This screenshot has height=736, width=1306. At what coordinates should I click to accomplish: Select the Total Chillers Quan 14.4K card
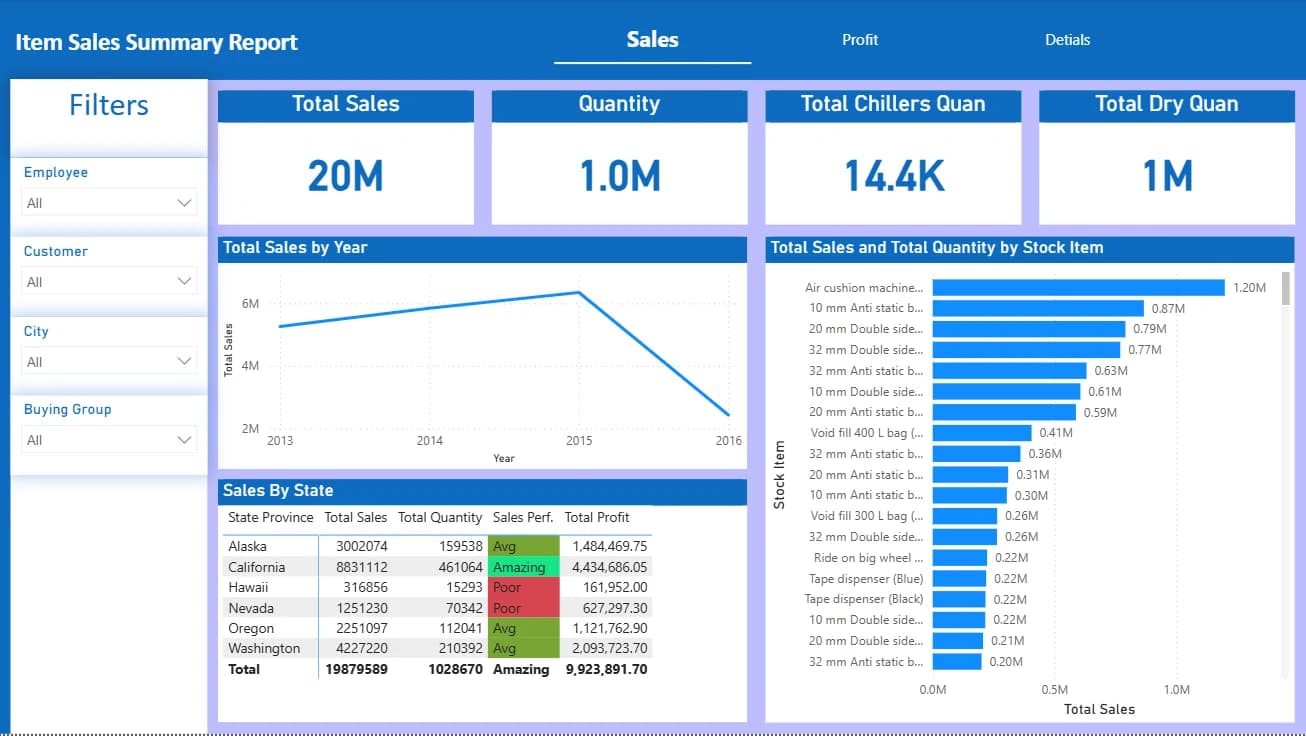[x=893, y=157]
